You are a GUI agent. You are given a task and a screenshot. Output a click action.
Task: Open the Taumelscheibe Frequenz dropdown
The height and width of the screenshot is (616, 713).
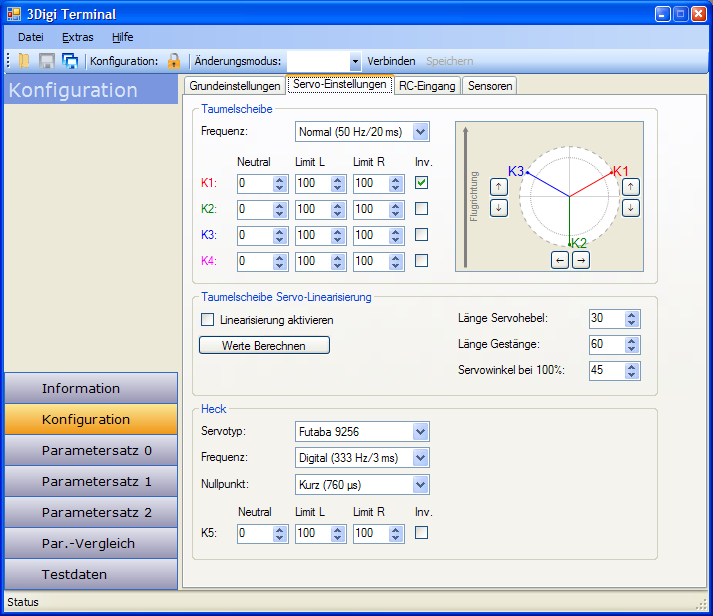(x=421, y=132)
